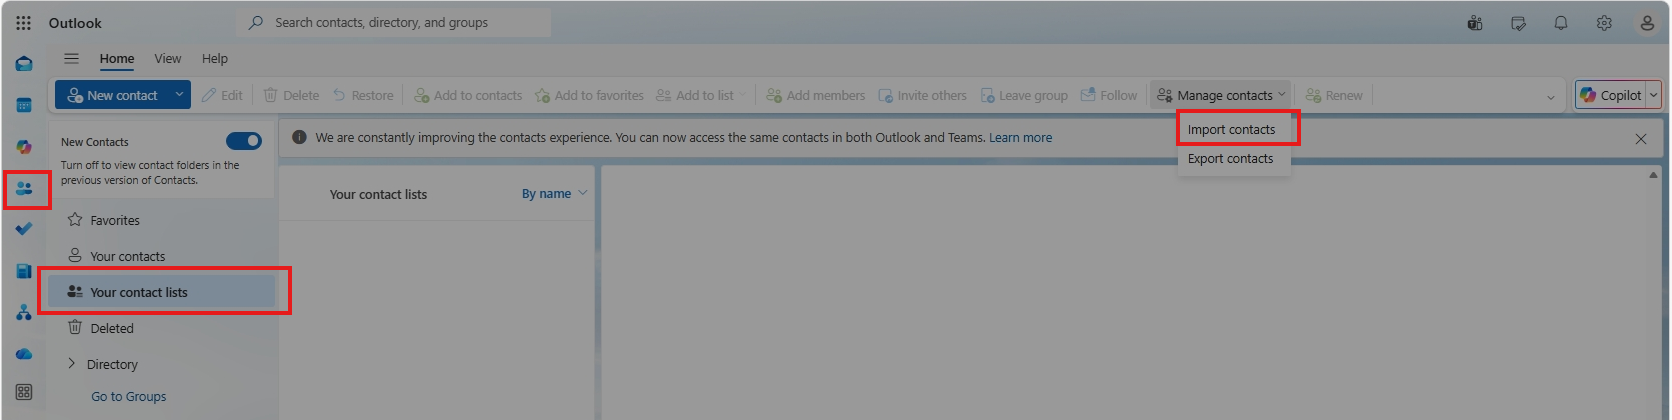Click Restore in the toolbar
1672x420 pixels.
point(363,95)
